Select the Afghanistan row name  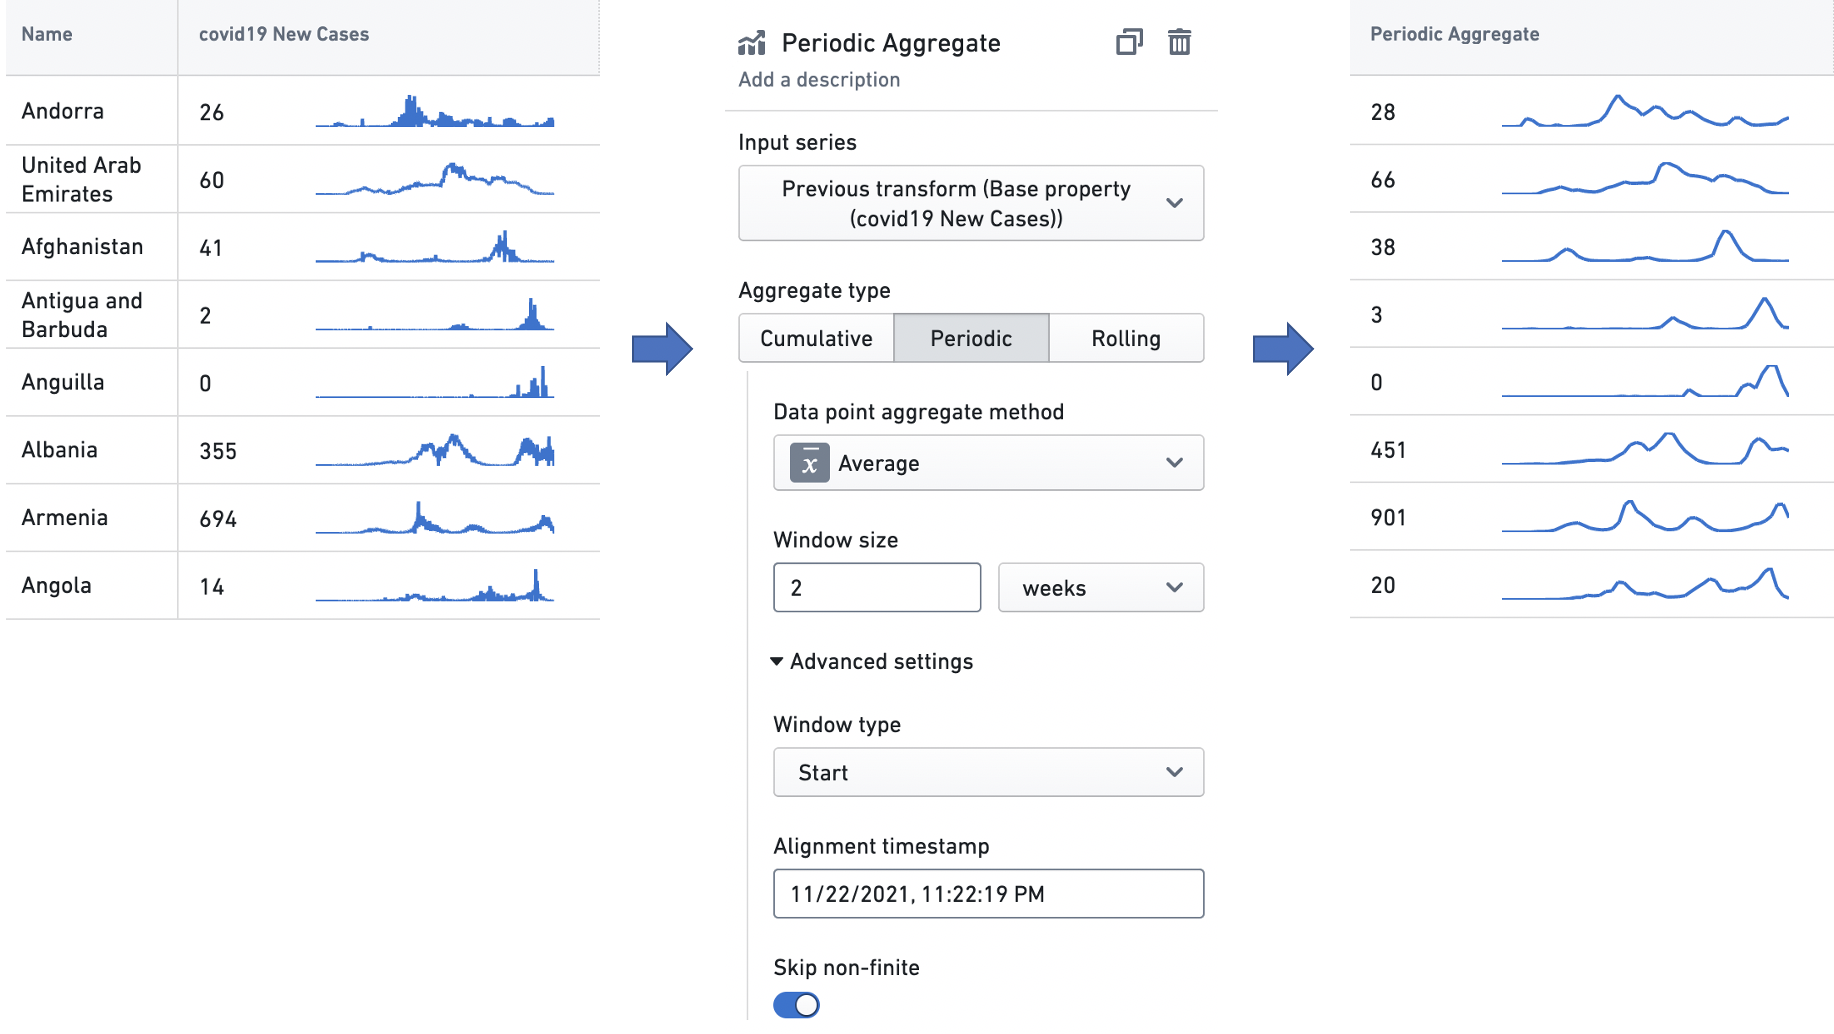[x=82, y=246]
